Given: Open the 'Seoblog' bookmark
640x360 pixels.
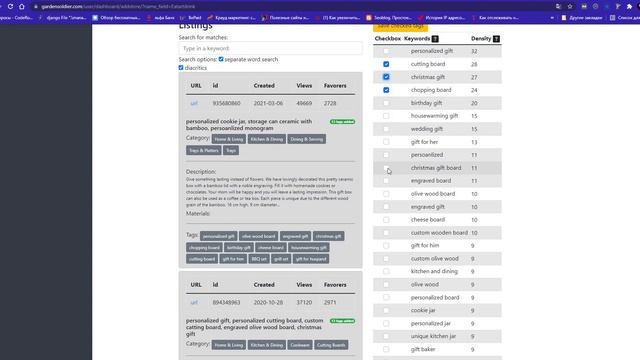Looking at the screenshot, I should tap(389, 18).
